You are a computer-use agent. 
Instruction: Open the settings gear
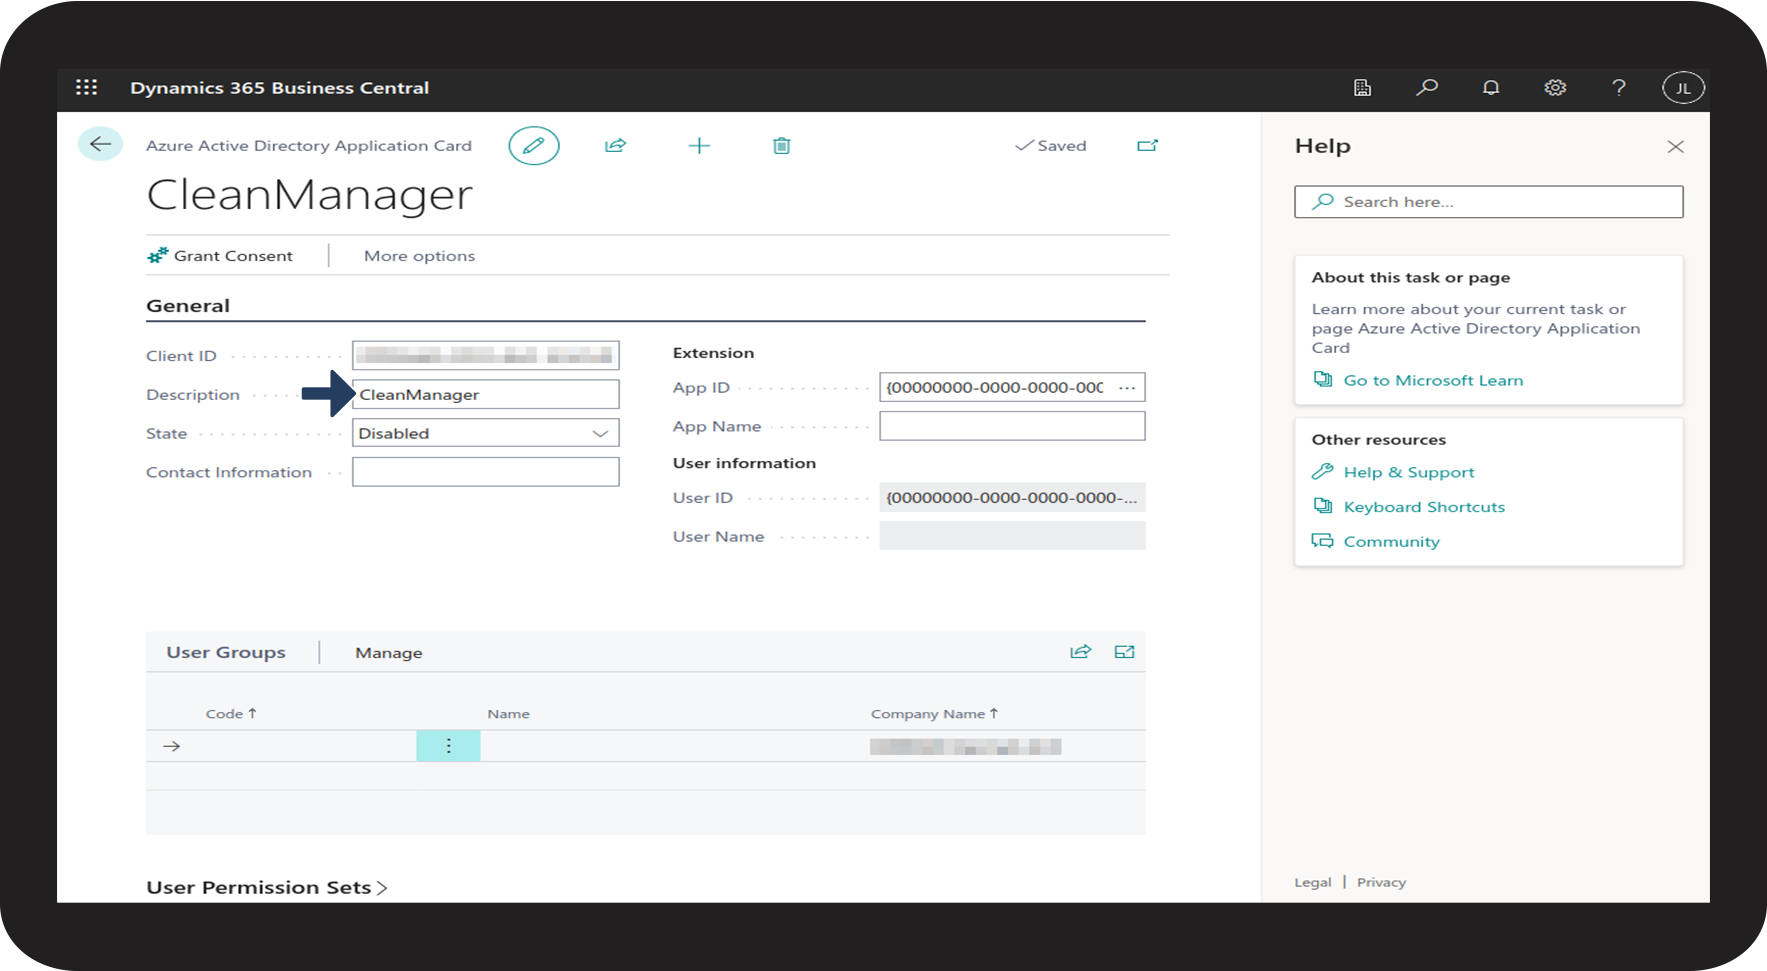click(1555, 87)
